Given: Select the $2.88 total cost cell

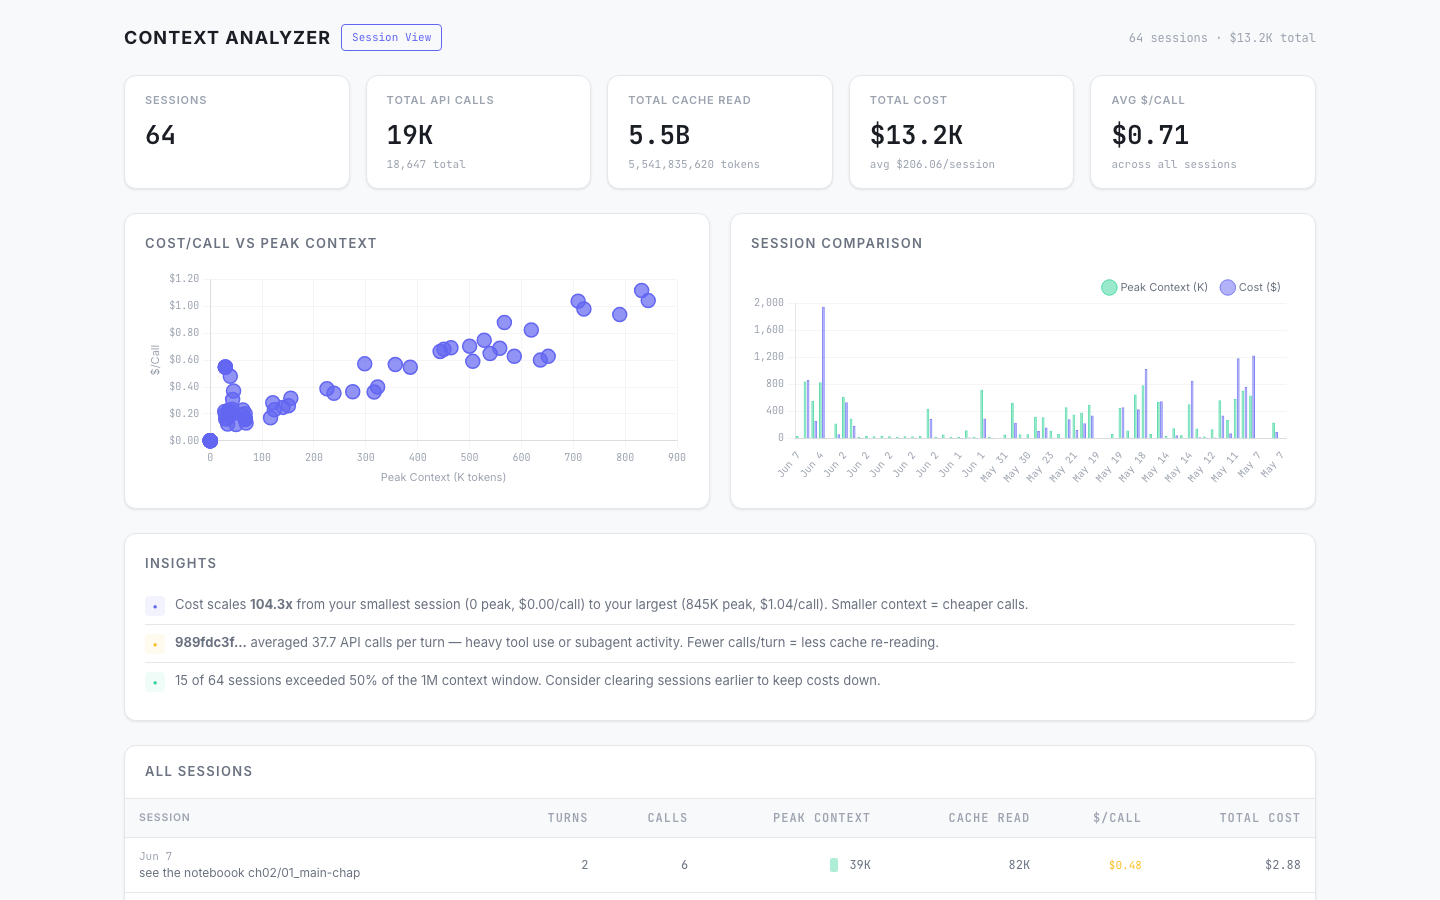Looking at the screenshot, I should coord(1283,865).
